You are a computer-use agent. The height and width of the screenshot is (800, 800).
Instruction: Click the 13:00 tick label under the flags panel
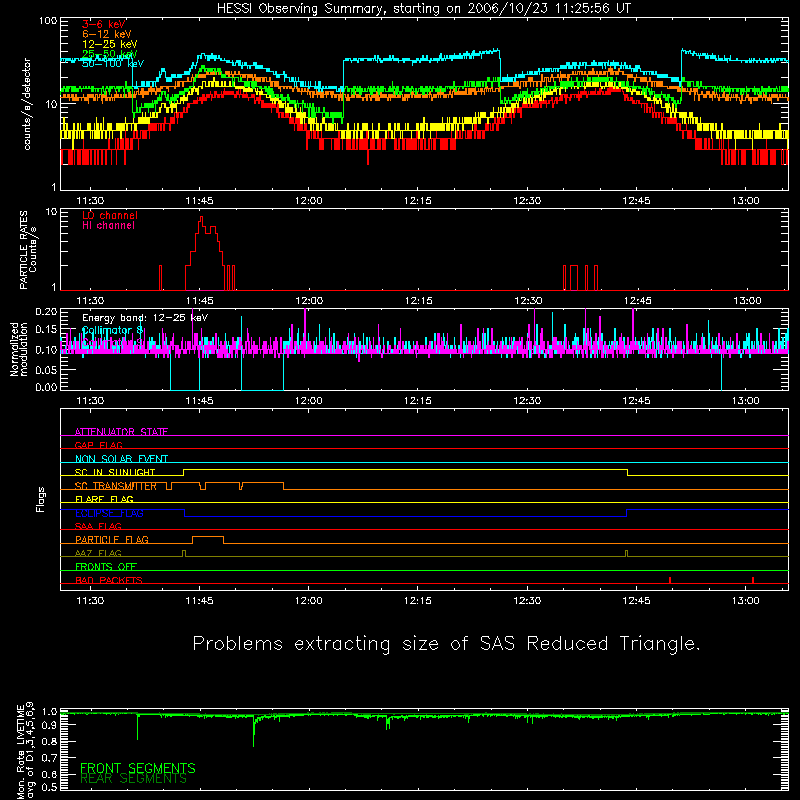pyautogui.click(x=745, y=601)
